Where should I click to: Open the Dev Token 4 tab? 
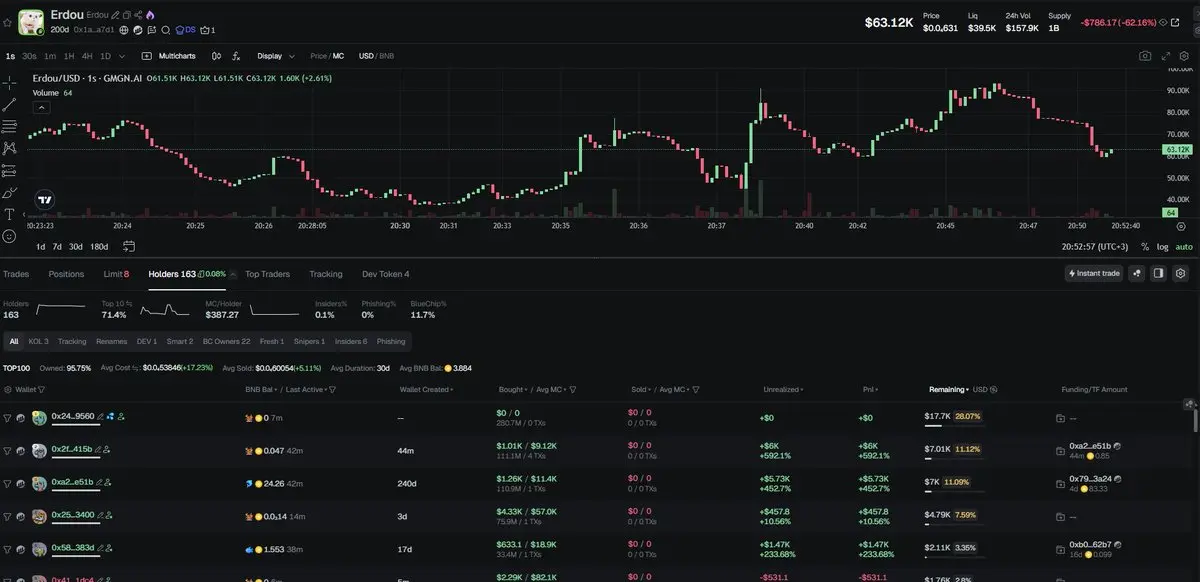[386, 274]
